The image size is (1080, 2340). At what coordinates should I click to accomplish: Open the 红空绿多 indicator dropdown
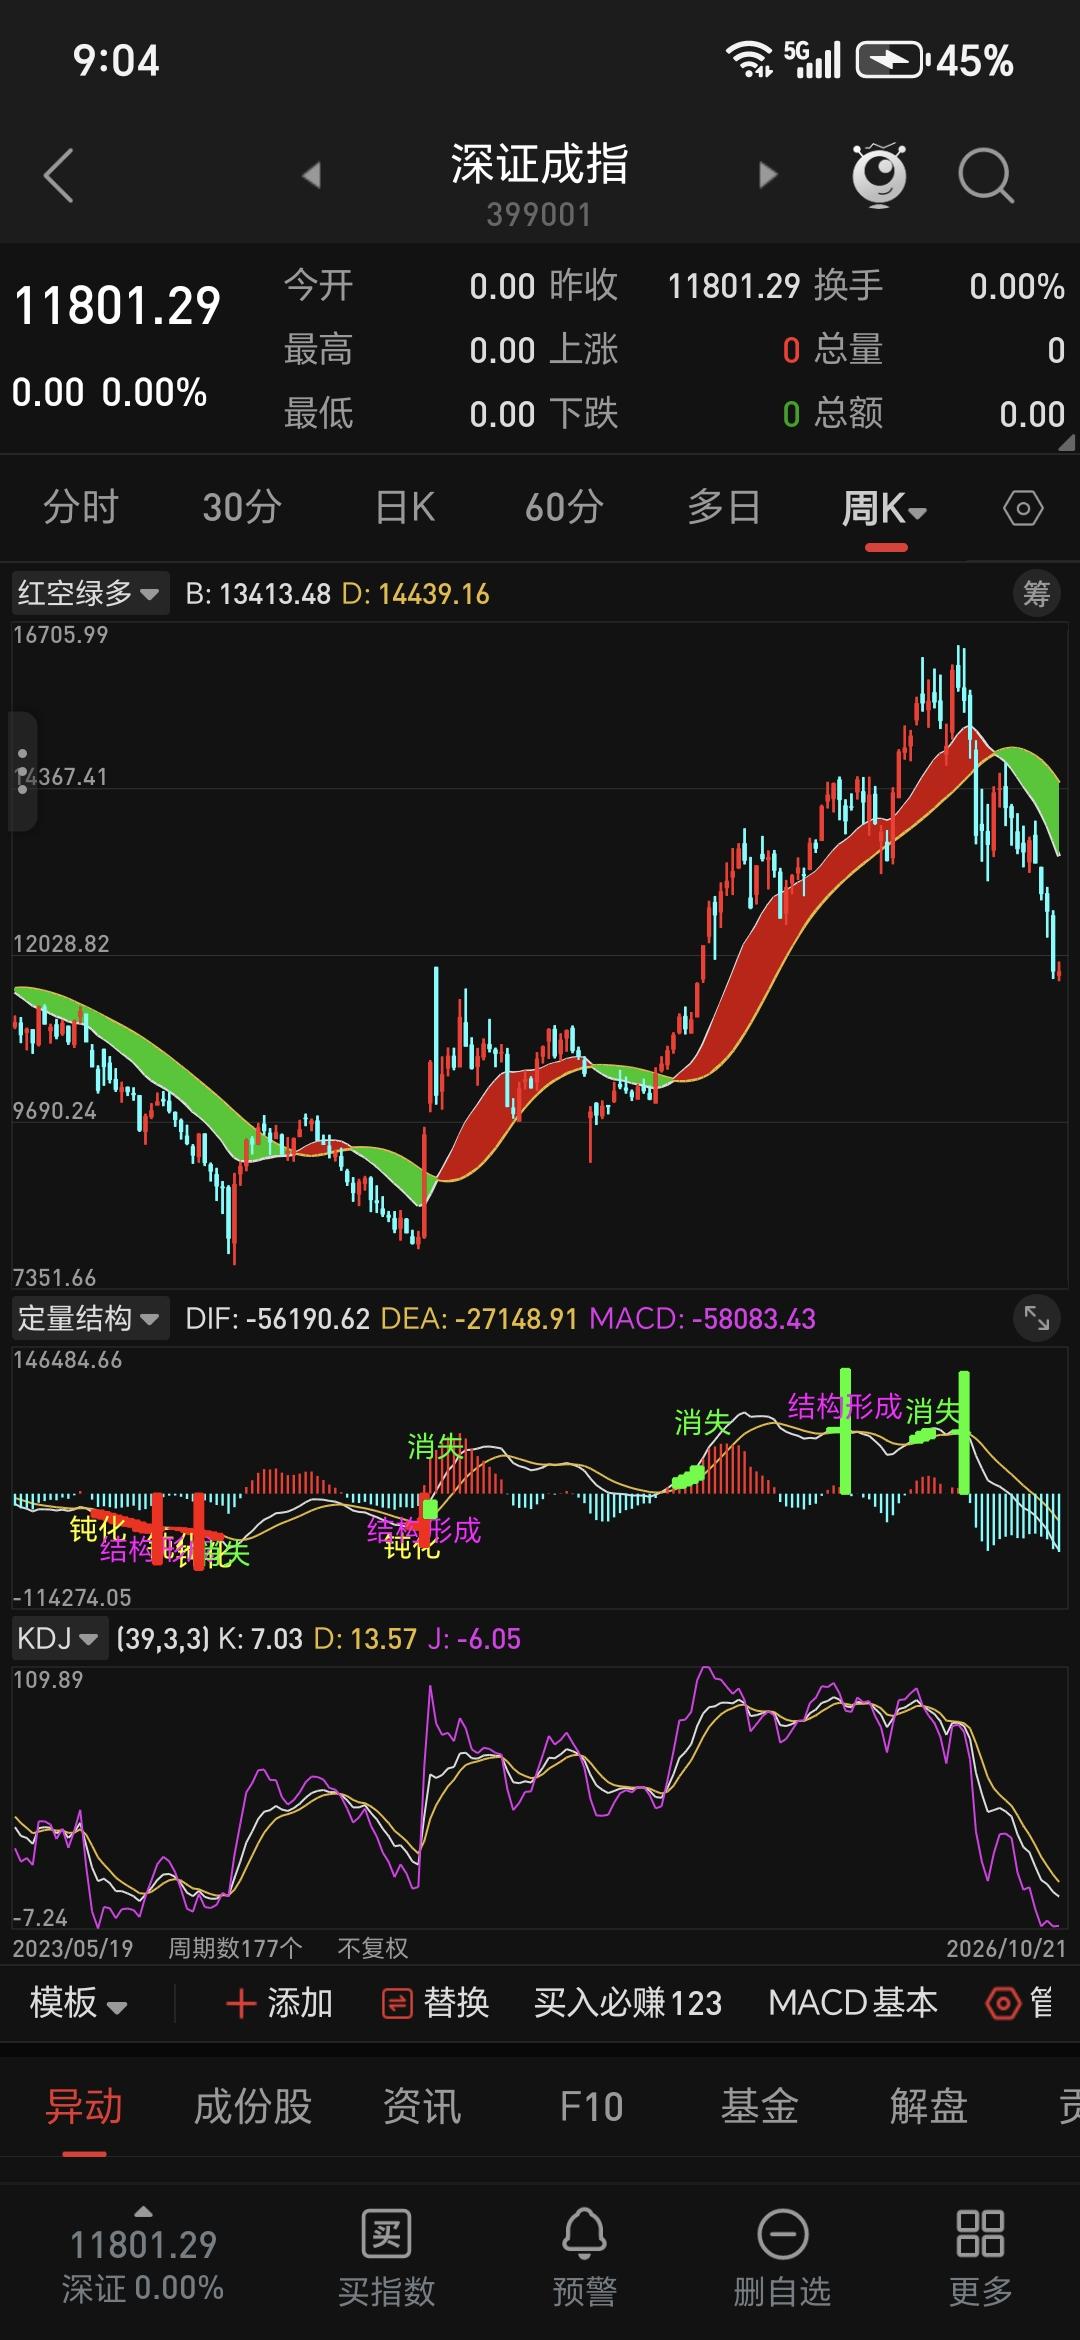point(89,594)
